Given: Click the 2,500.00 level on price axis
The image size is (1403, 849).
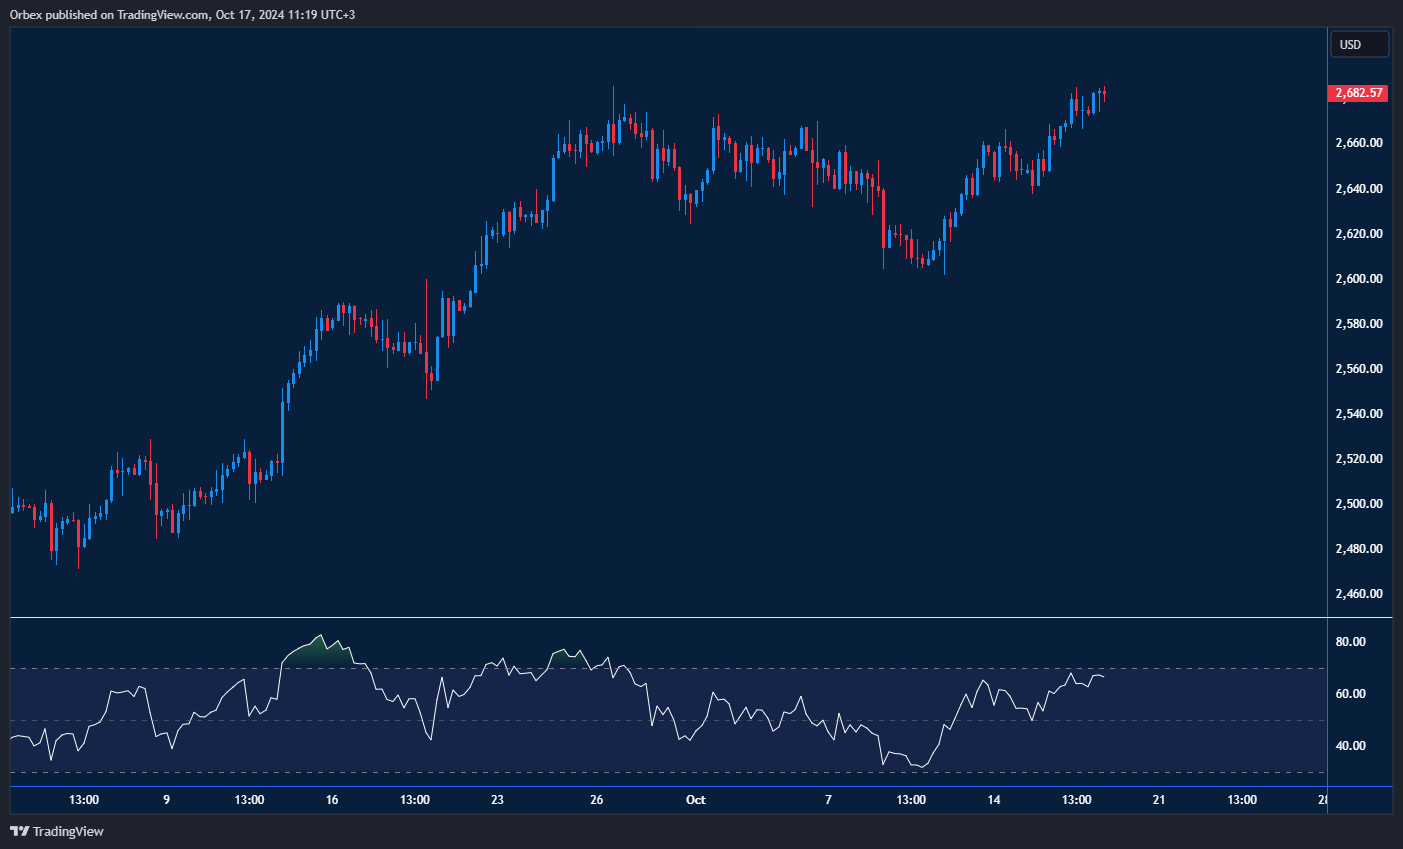Looking at the screenshot, I should click(x=1359, y=504).
